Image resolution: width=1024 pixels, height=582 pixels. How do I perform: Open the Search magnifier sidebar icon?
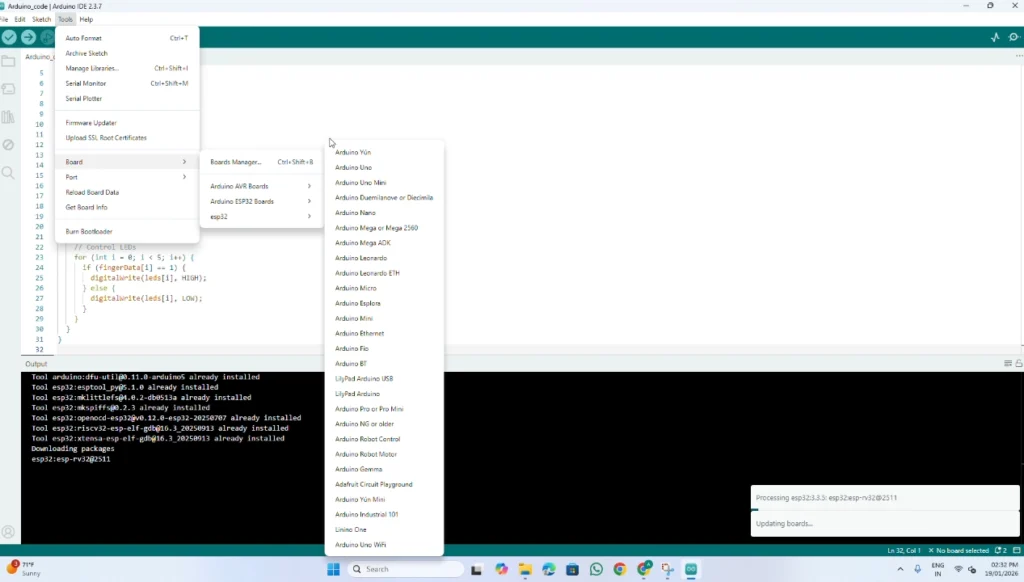(8, 173)
